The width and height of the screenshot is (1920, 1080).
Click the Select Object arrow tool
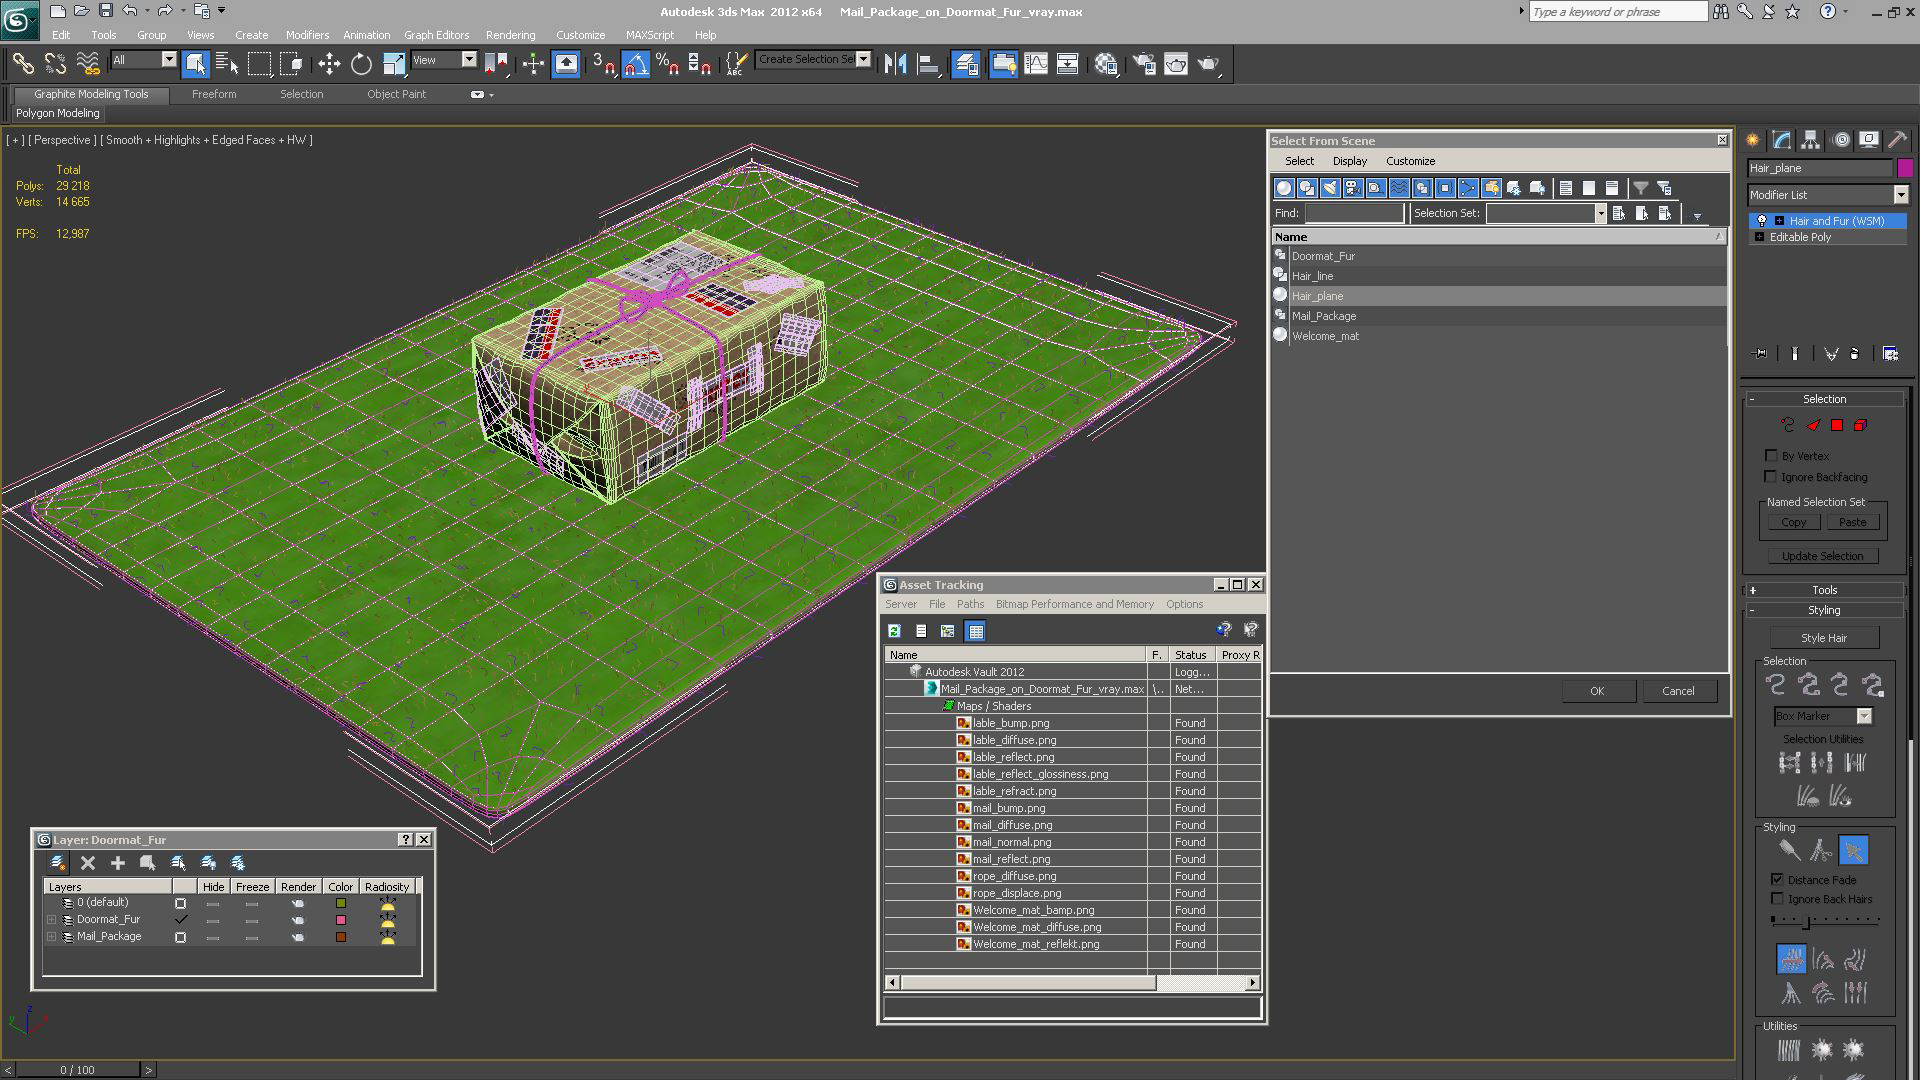(x=196, y=64)
